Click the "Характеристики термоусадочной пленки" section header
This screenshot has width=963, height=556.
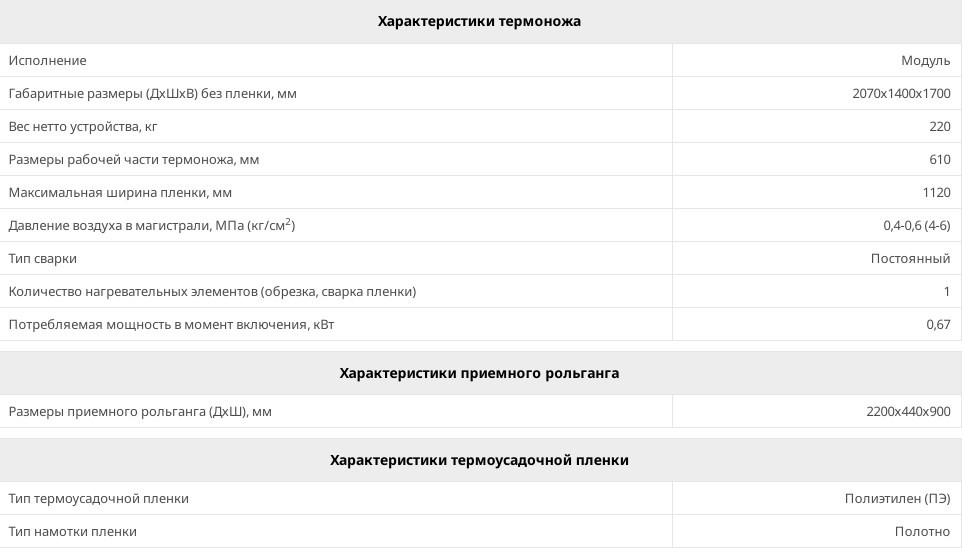[x=479, y=460]
